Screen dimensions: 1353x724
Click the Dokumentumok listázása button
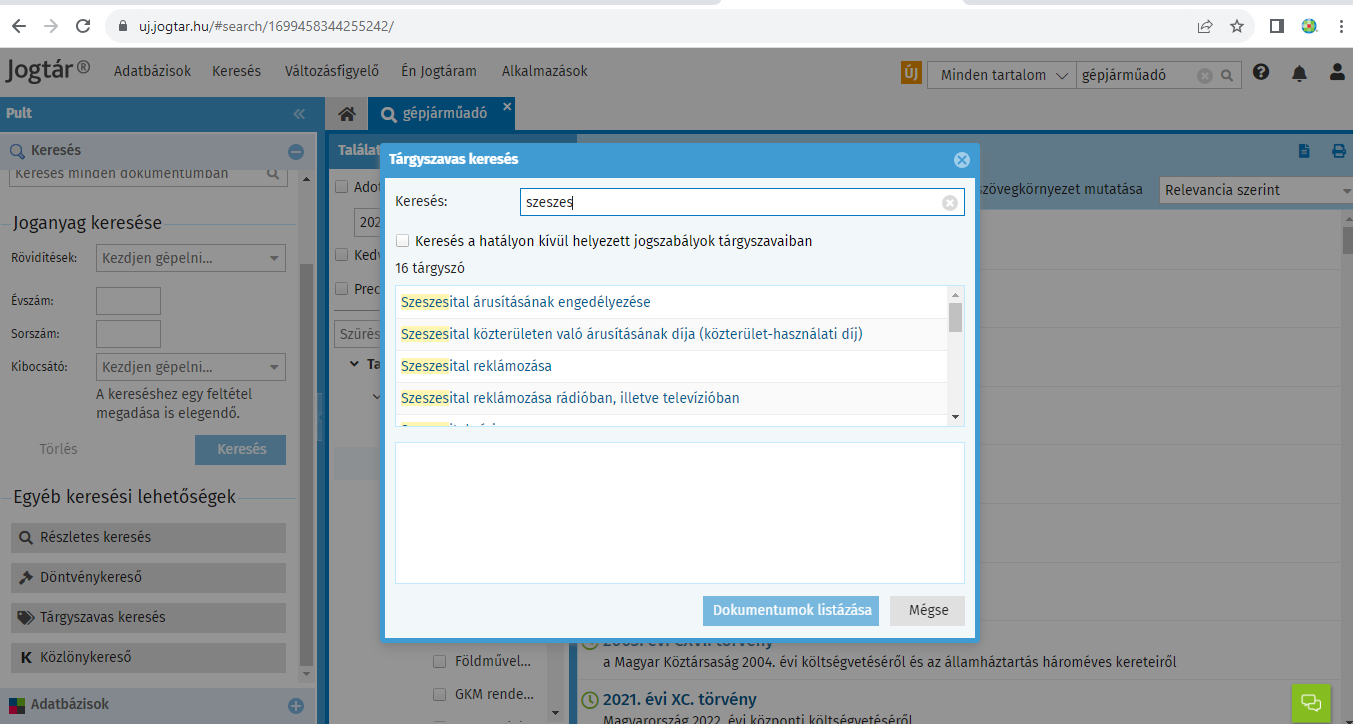click(x=790, y=611)
